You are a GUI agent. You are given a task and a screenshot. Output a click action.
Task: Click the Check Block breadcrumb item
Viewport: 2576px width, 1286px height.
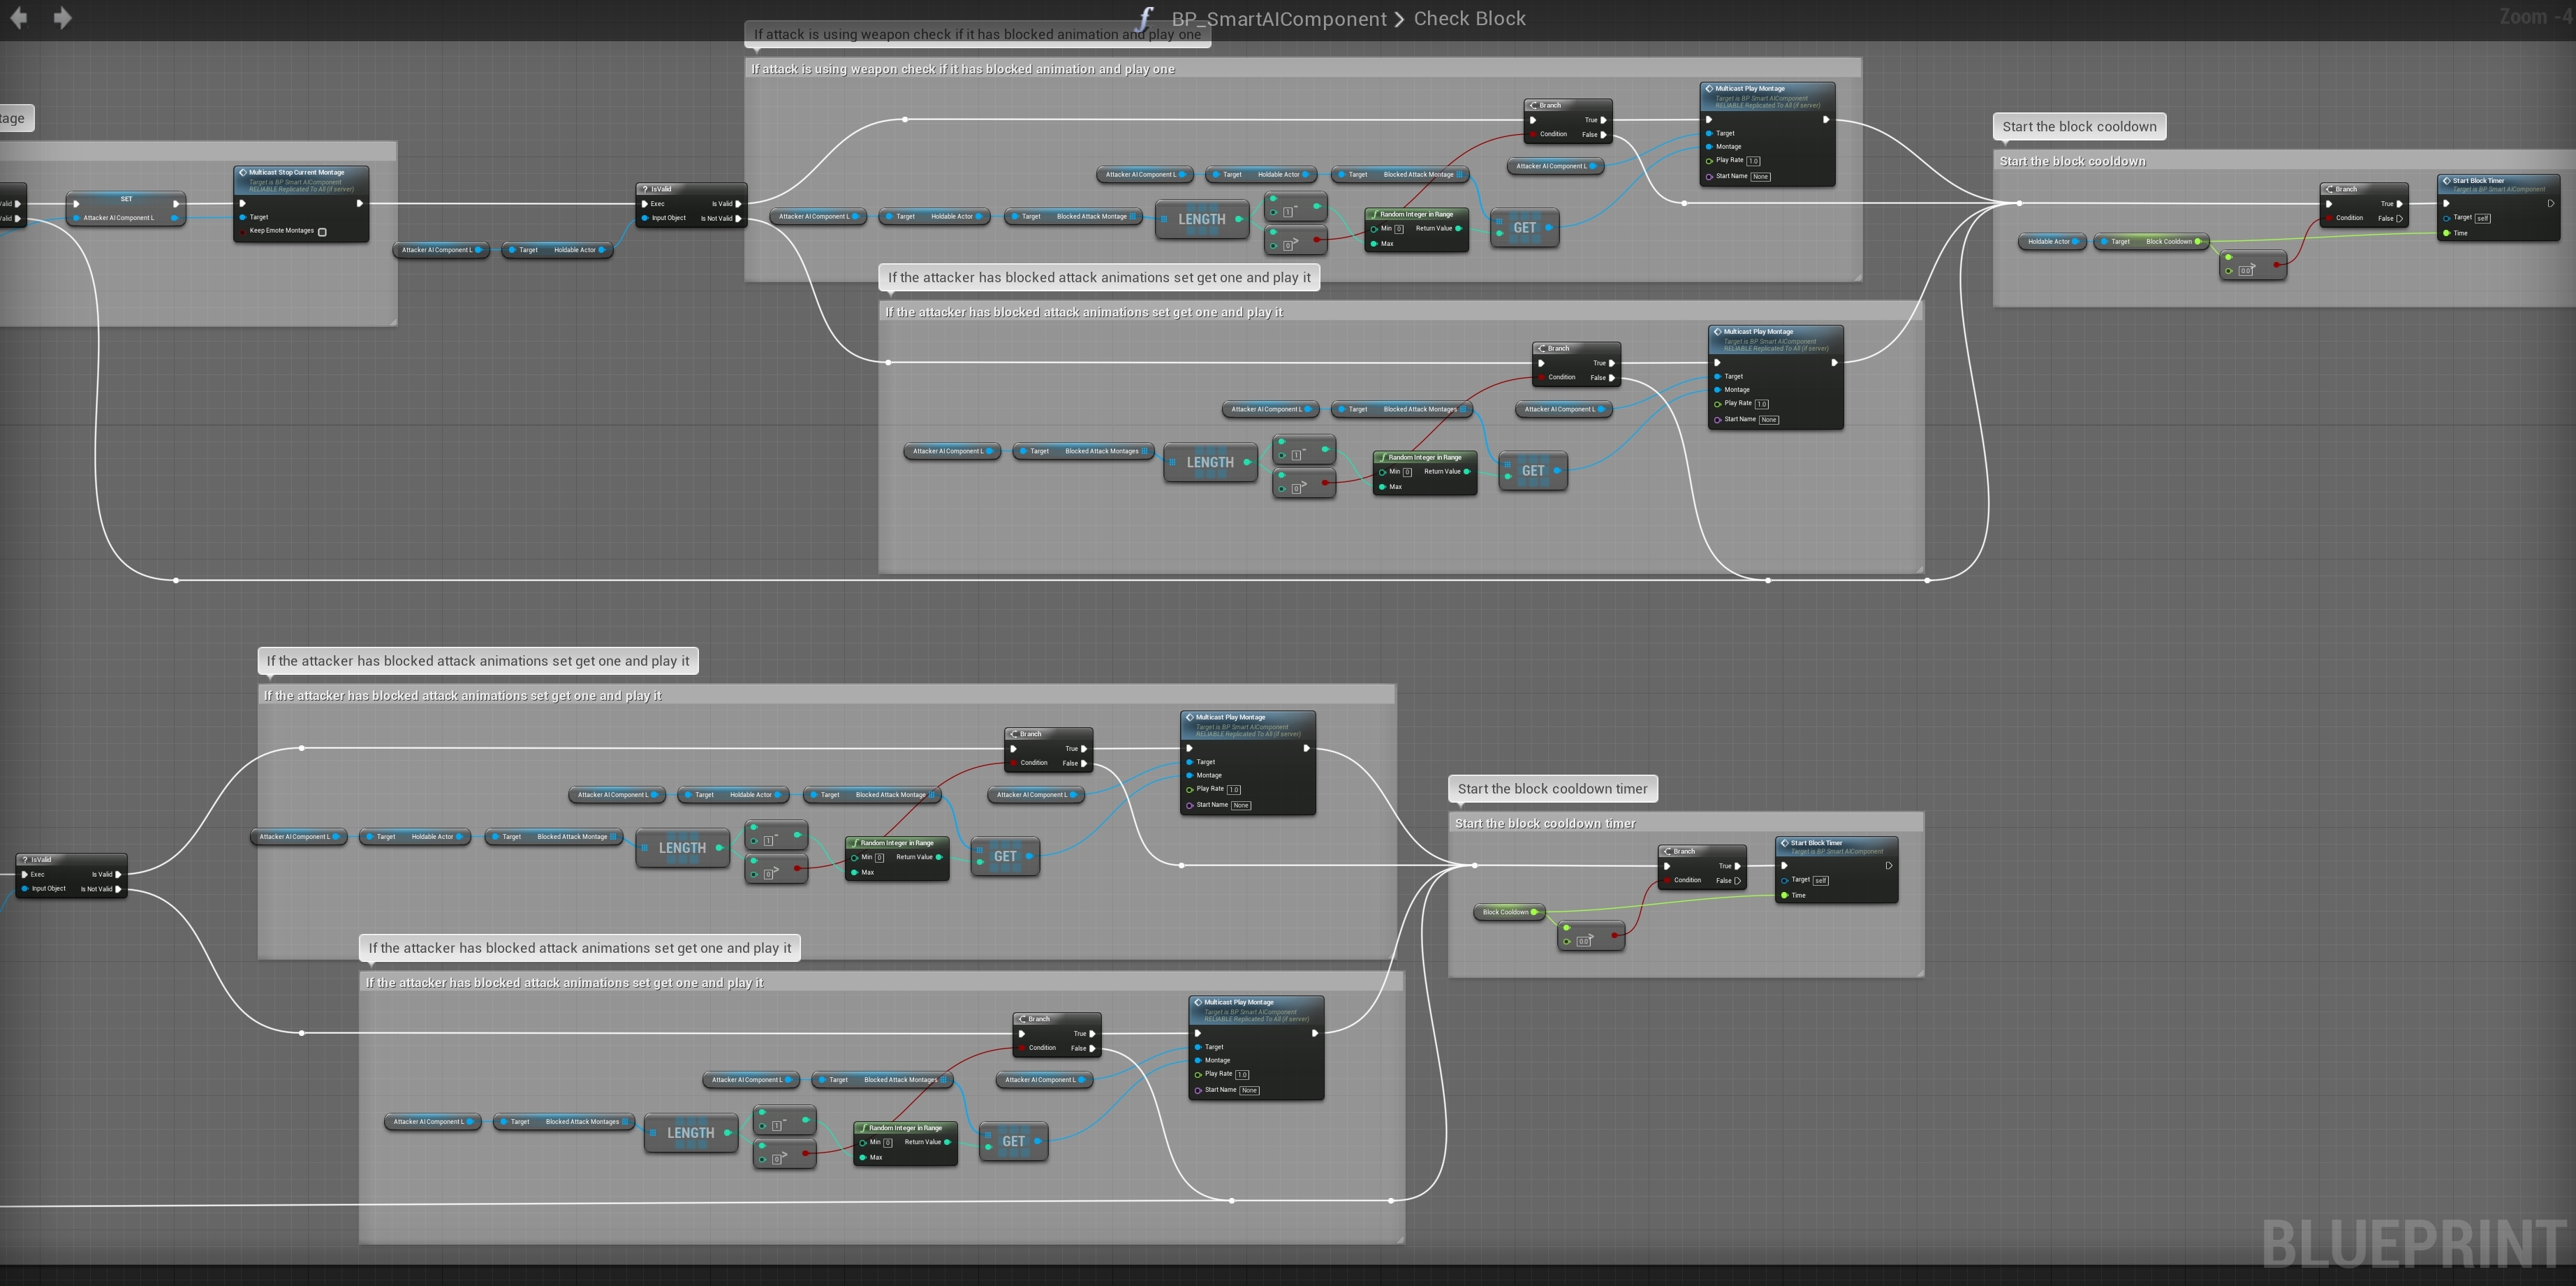point(1469,19)
